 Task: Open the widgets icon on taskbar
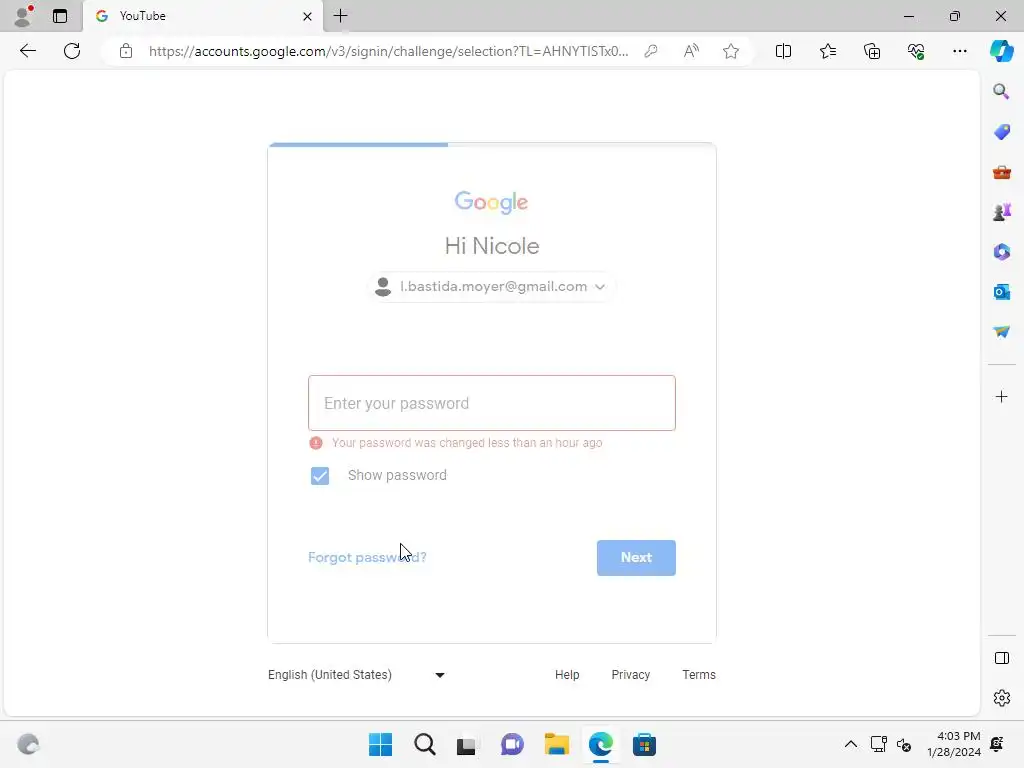(28, 744)
